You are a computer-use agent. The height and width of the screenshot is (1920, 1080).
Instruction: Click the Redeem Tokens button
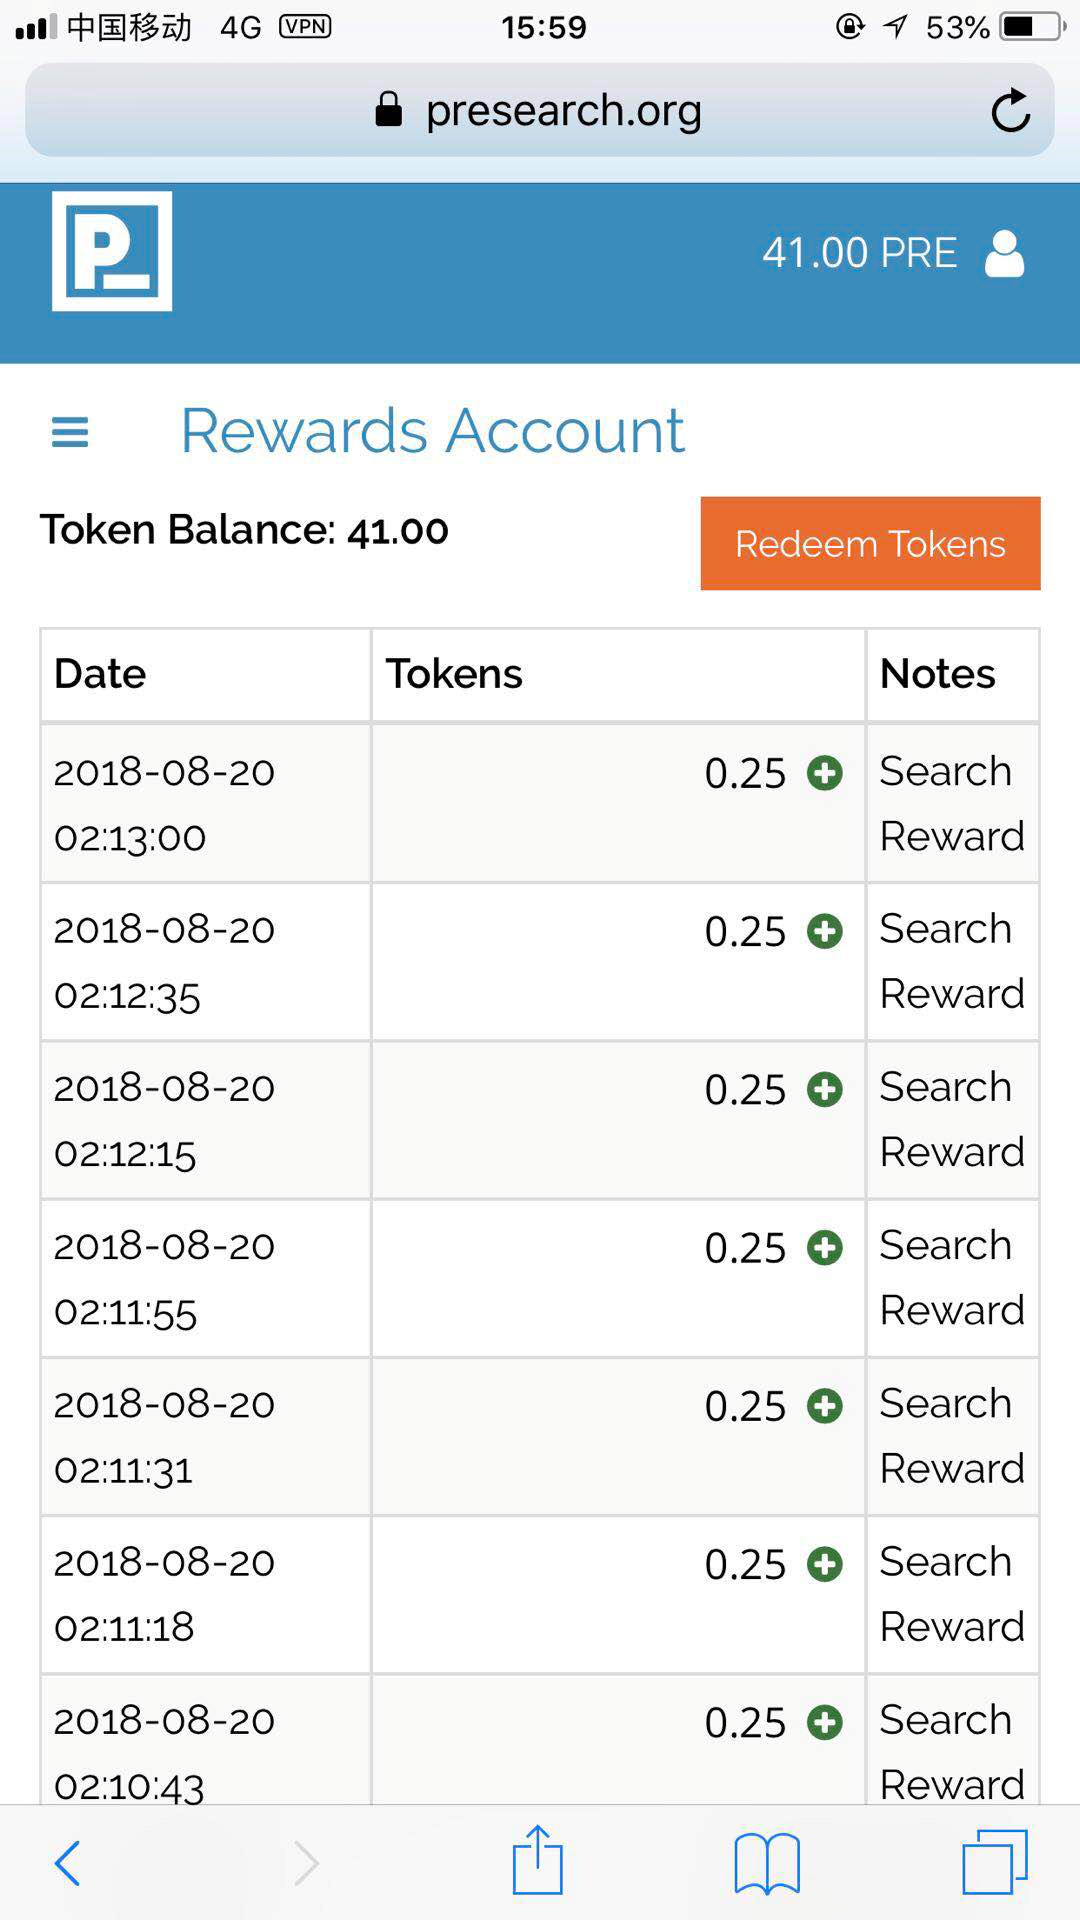(x=870, y=543)
